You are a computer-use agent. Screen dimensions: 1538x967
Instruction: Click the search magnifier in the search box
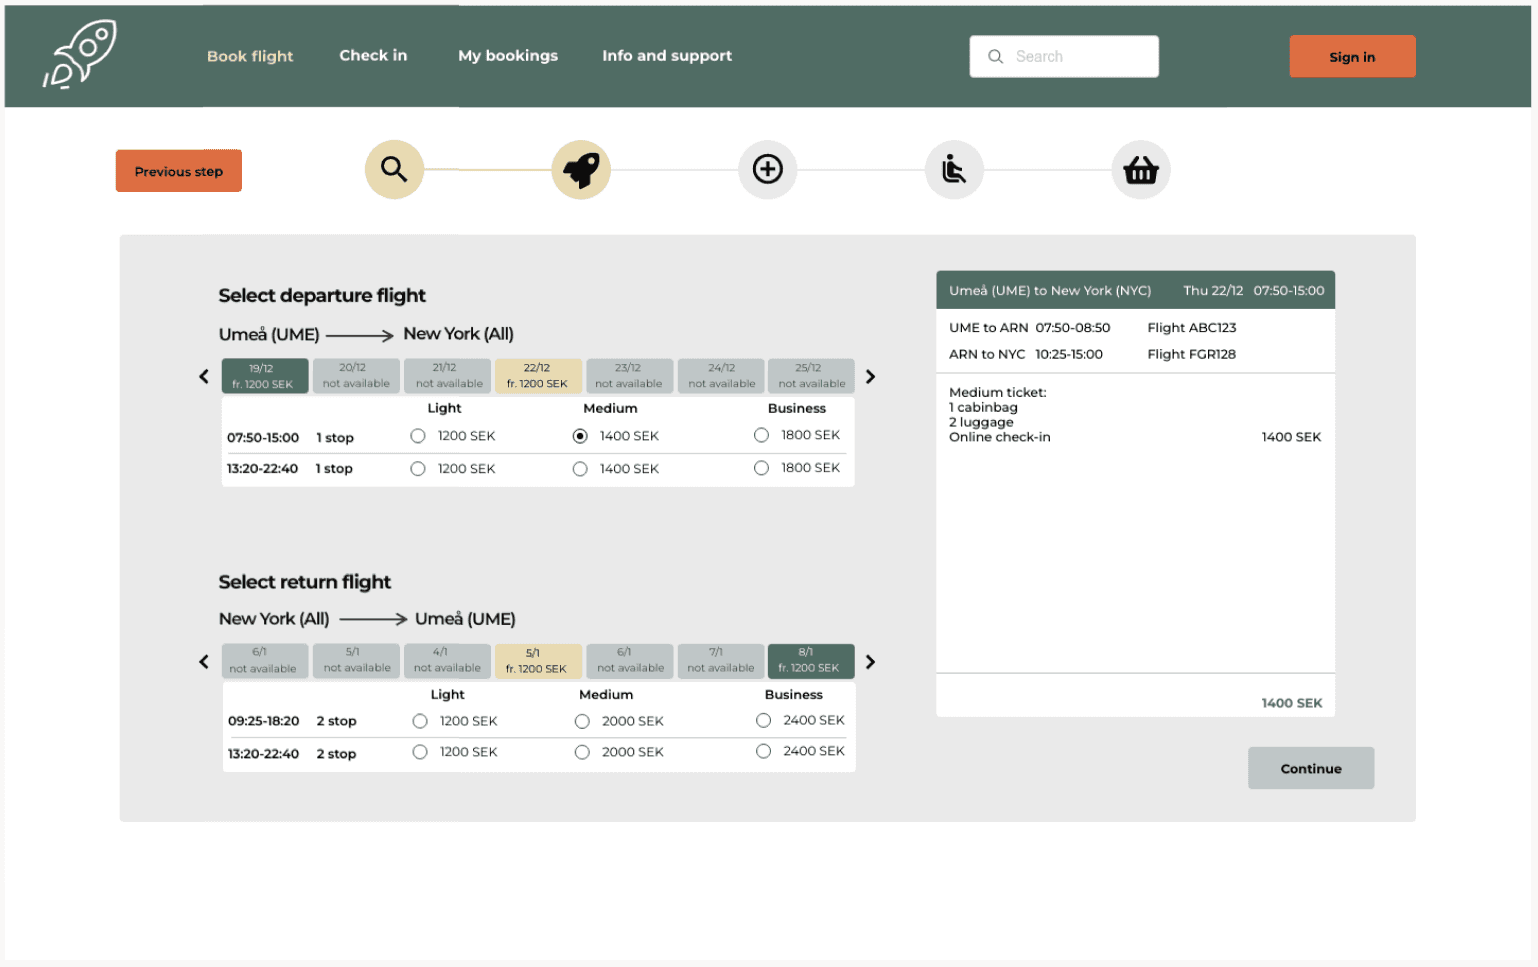click(x=995, y=57)
